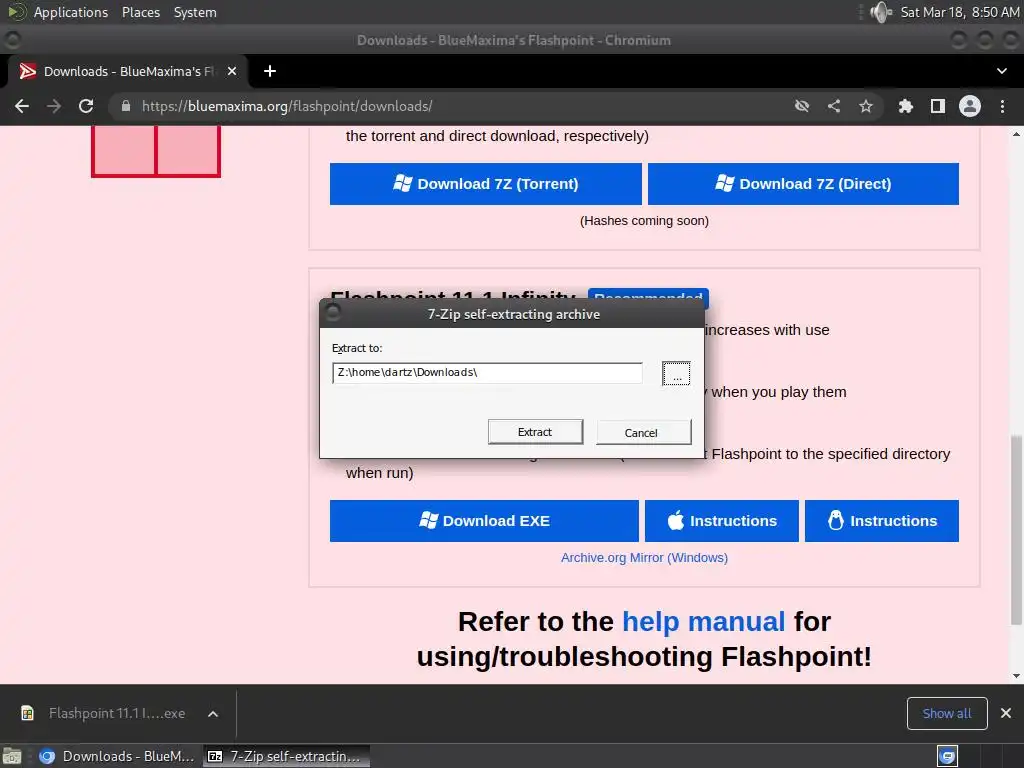Switch to Downloads - BlueM... taskbar window
Image resolution: width=1024 pixels, height=768 pixels.
118,756
